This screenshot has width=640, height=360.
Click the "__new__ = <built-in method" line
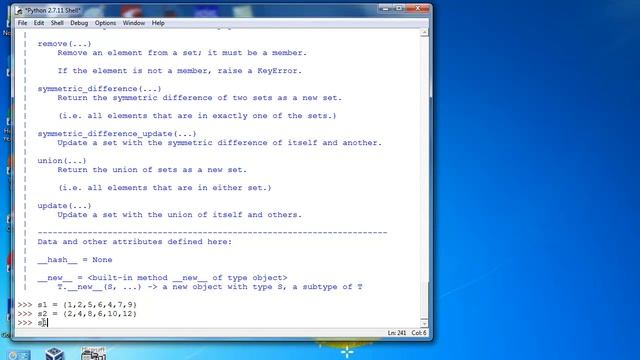162,278
